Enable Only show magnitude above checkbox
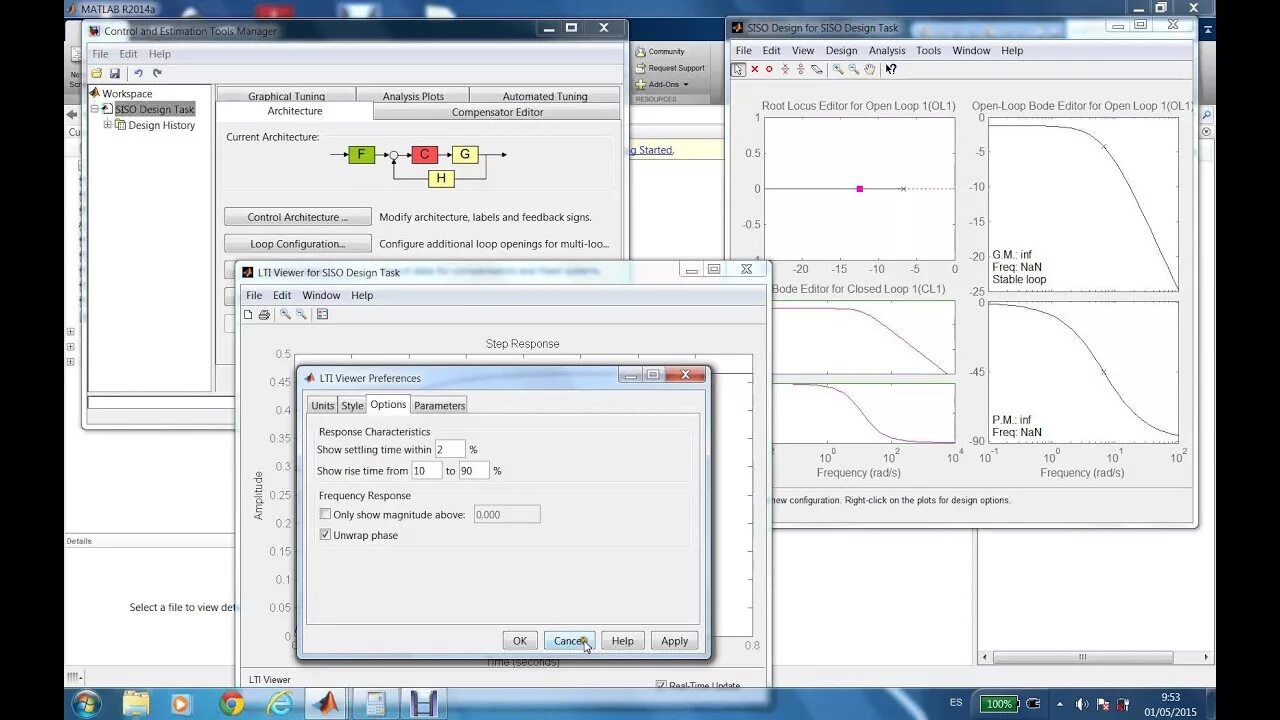Viewport: 1280px width, 720px height. [325, 514]
